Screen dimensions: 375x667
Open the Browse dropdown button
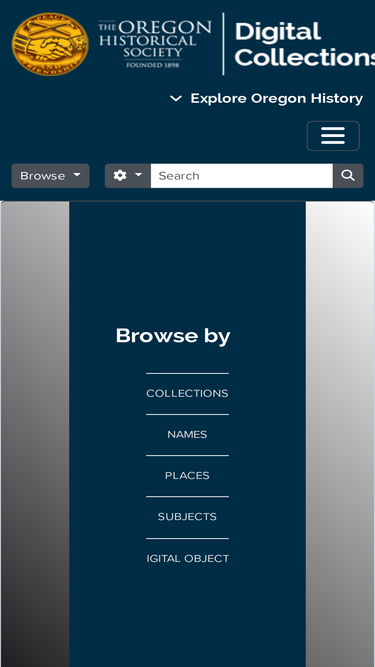(50, 176)
